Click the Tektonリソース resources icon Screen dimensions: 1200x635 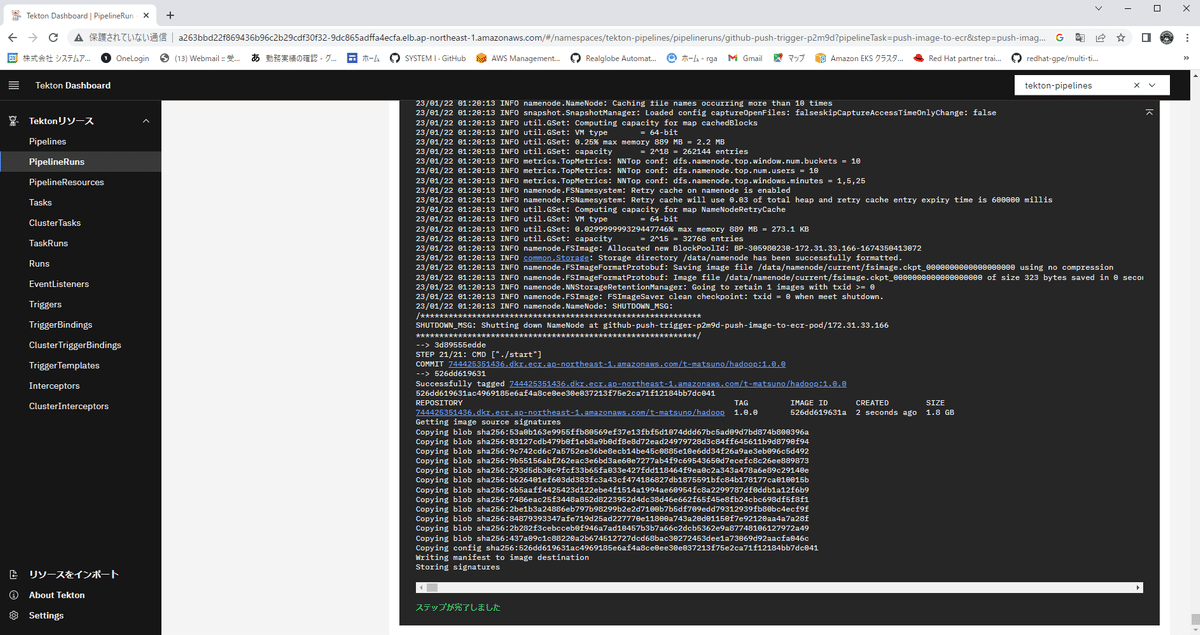click(x=11, y=120)
